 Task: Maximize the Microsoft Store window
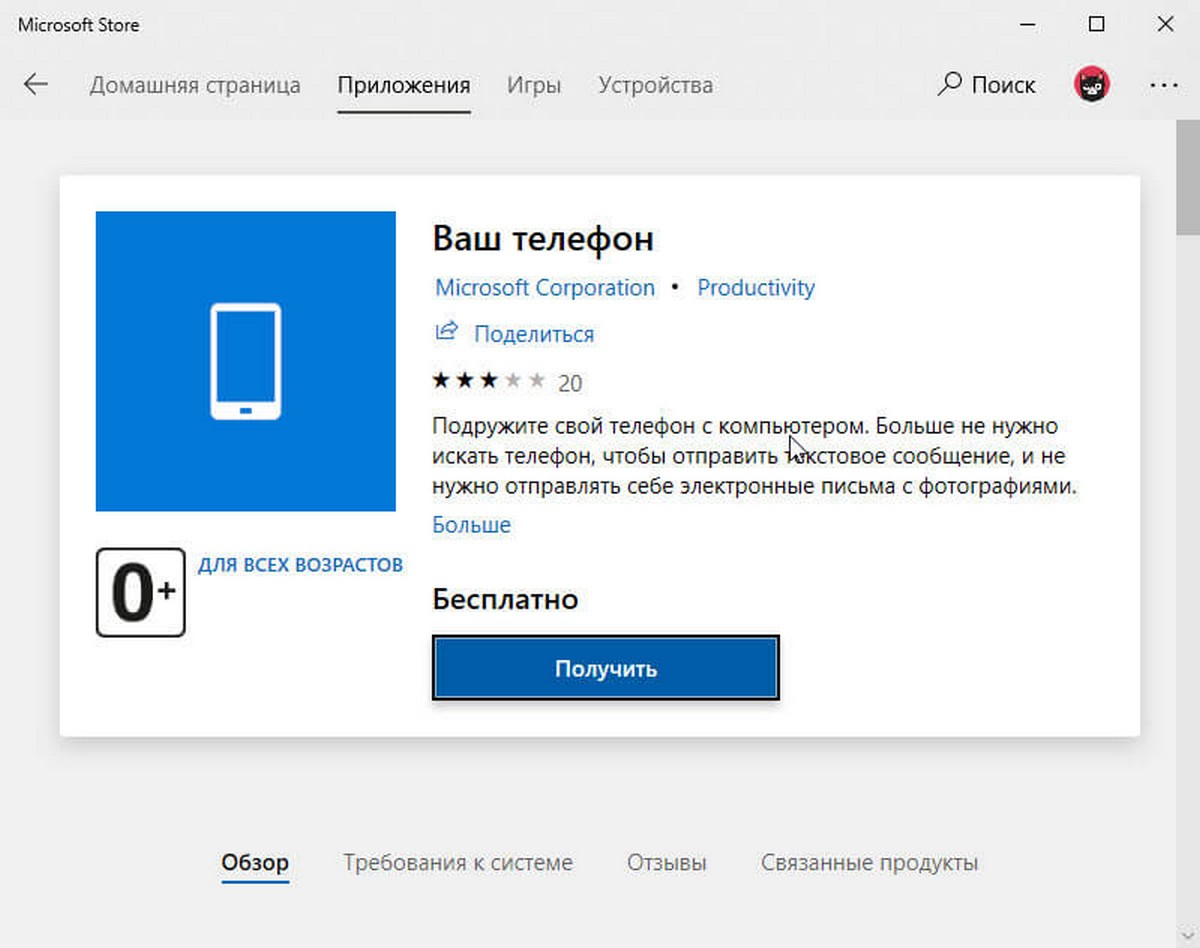(1096, 25)
